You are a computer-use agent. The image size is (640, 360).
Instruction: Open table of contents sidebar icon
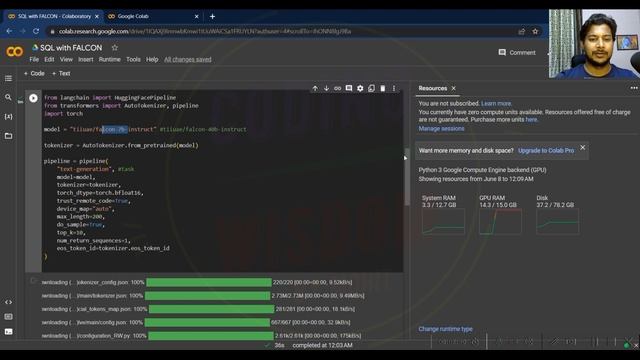(8, 78)
